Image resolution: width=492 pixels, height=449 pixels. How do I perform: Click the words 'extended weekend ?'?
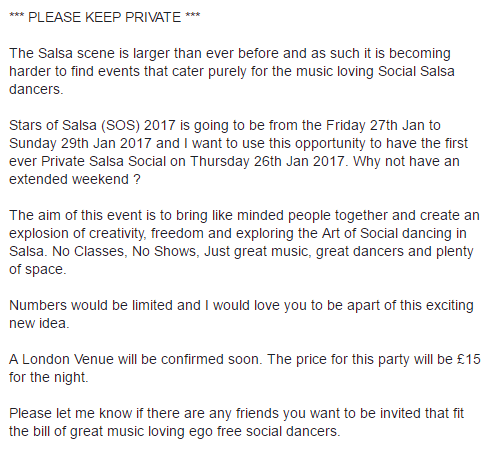pyautogui.click(x=75, y=179)
